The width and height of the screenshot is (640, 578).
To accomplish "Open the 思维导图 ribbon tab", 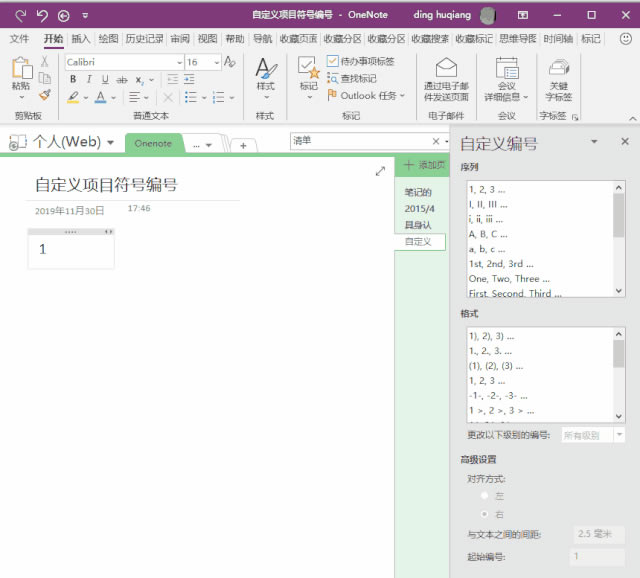I will click(x=518, y=39).
